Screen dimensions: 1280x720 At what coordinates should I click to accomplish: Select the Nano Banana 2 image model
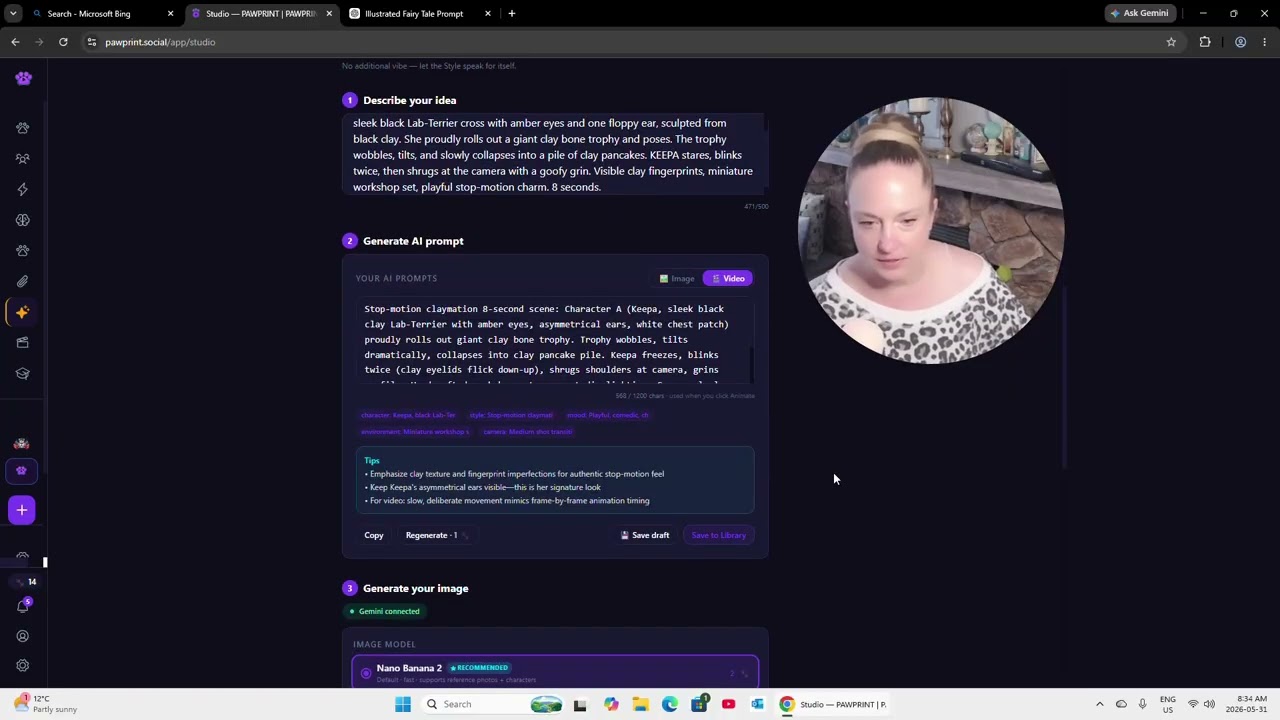pyautogui.click(x=555, y=672)
